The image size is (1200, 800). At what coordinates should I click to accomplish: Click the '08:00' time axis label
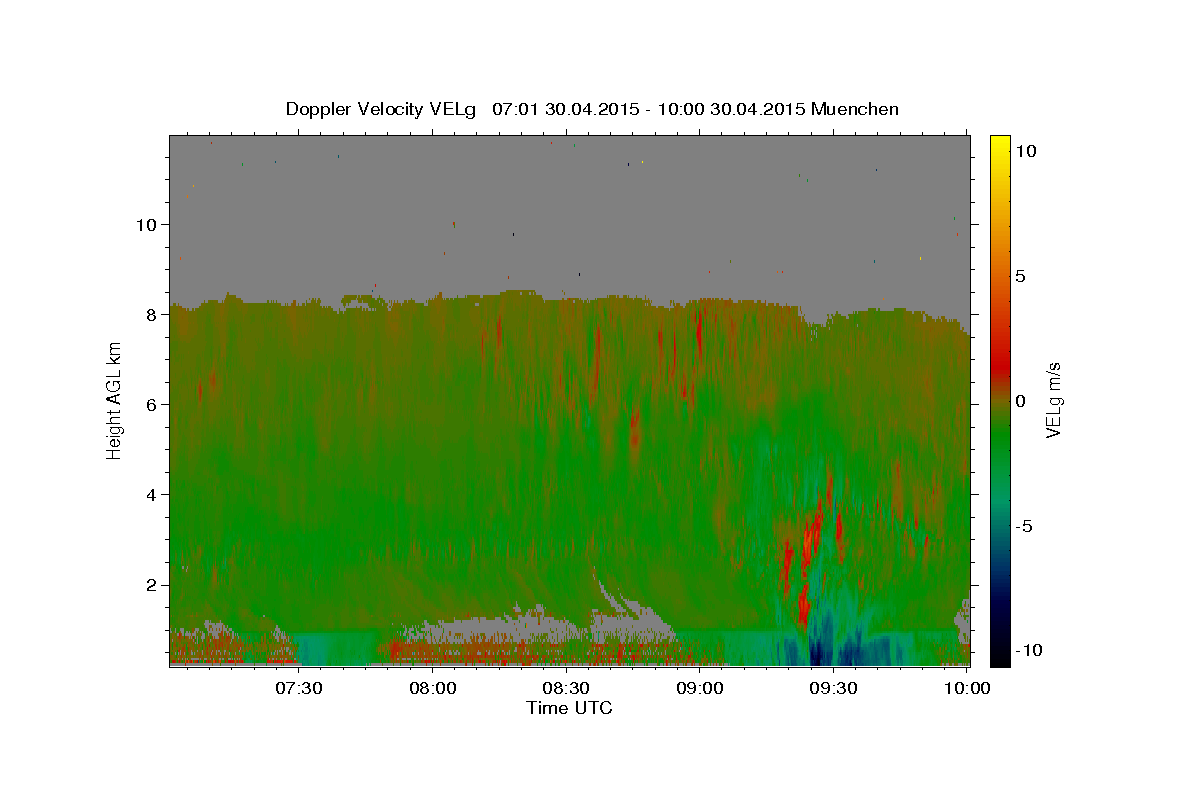(x=432, y=688)
